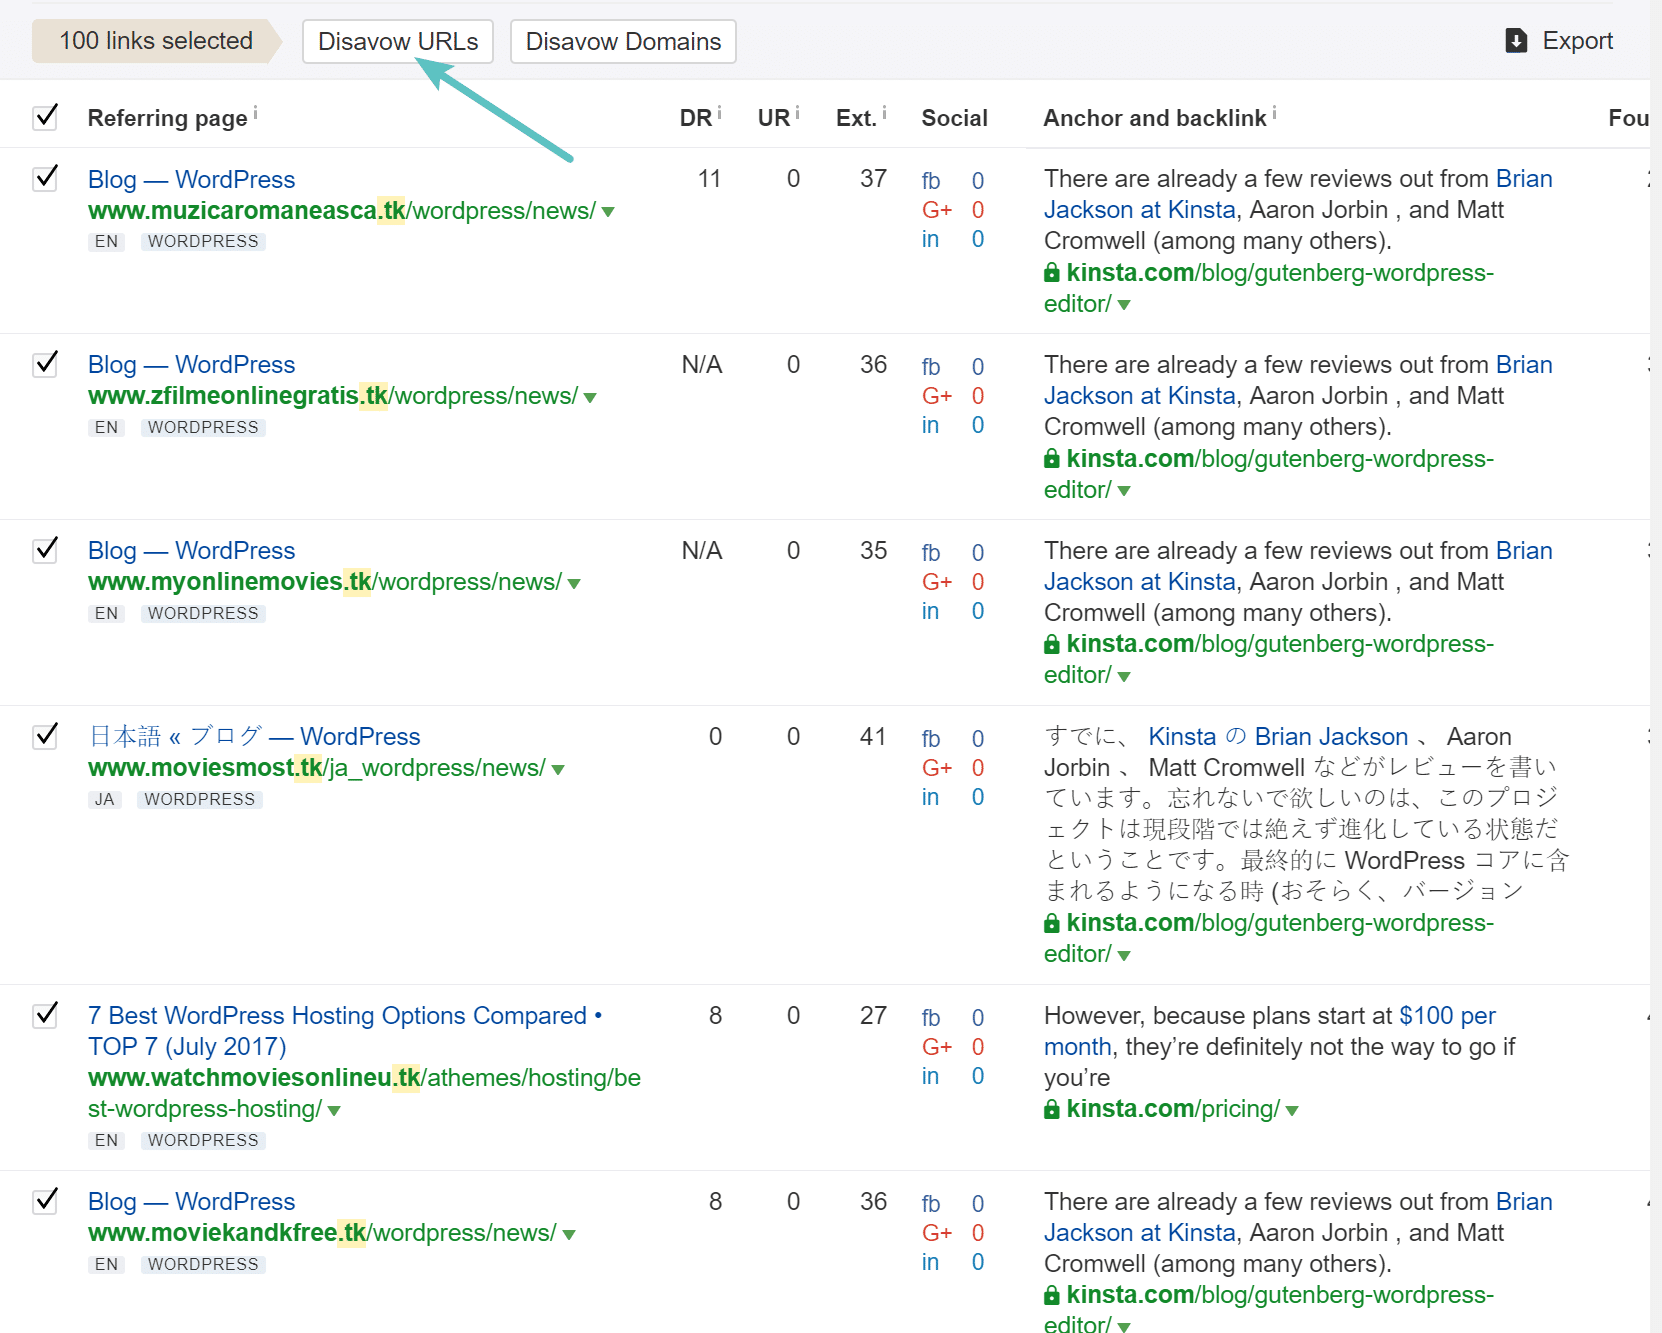This screenshot has width=1662, height=1333.
Task: Click the Export icon
Action: 1516,40
